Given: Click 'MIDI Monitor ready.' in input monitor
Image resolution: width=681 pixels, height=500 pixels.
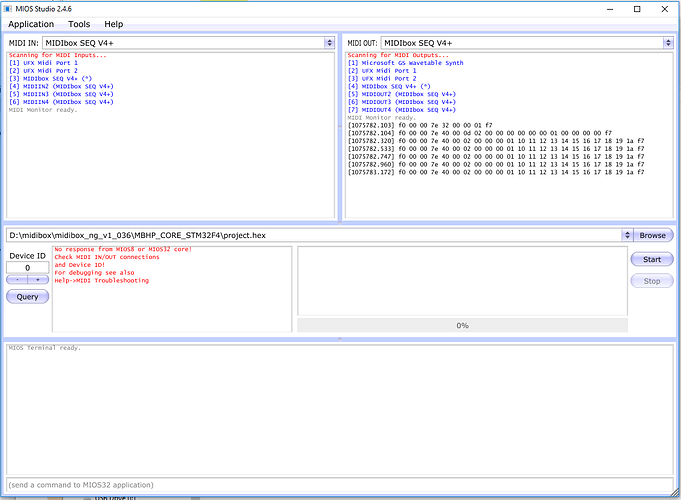Looking at the screenshot, I should click(43, 110).
